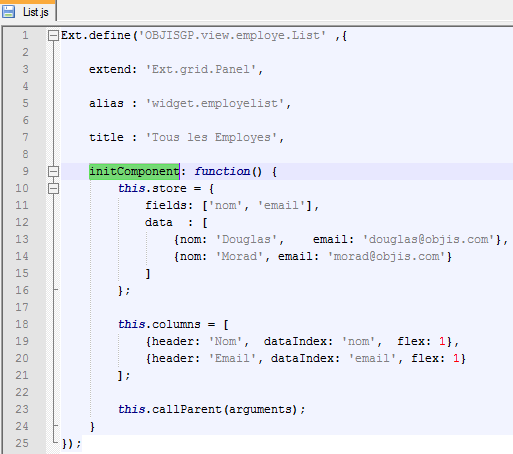
Task: Click the closing }); on line 25
Action: point(71,443)
